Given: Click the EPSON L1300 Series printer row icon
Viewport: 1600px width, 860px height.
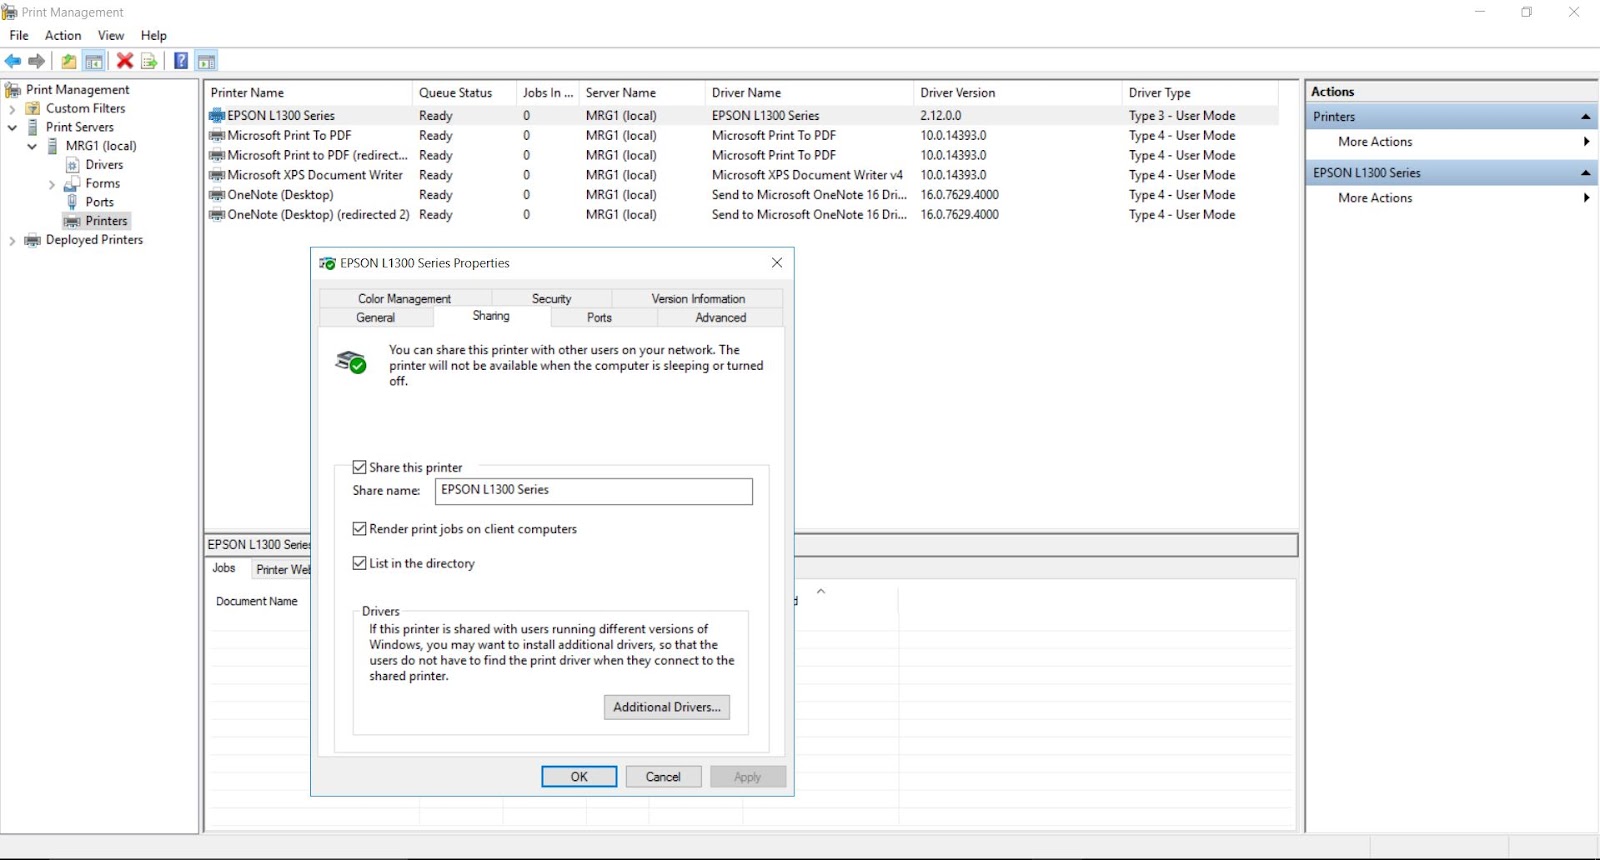Looking at the screenshot, I should tap(217, 116).
